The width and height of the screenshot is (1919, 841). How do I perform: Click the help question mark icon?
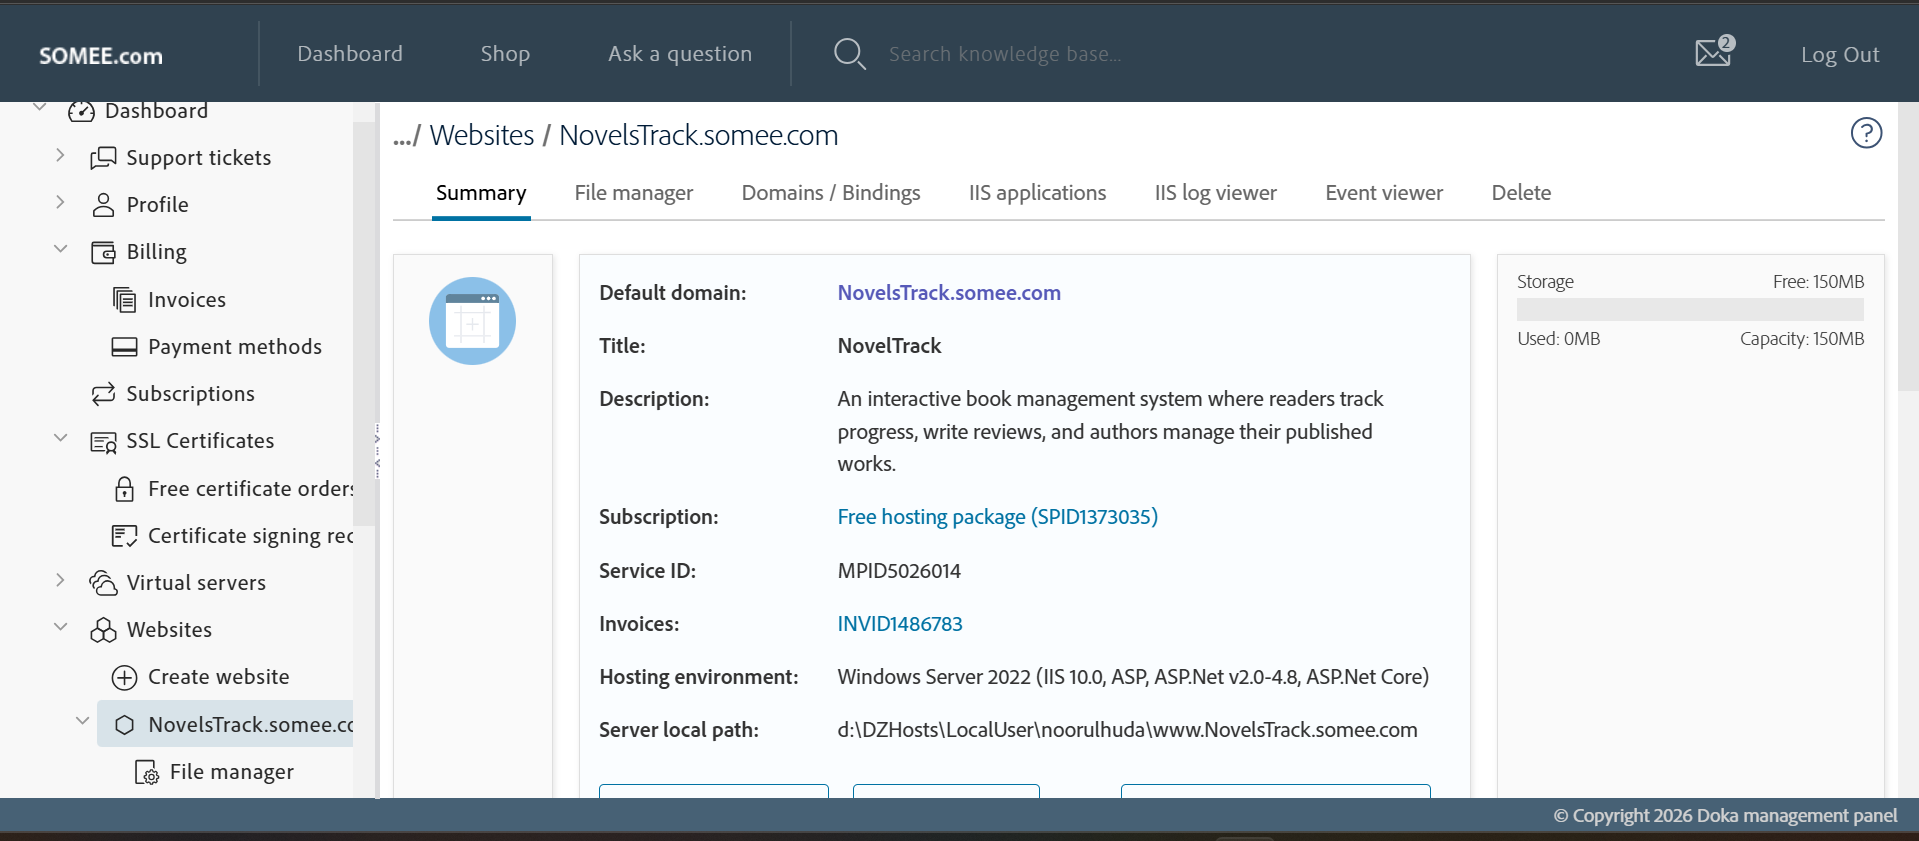[x=1865, y=133]
